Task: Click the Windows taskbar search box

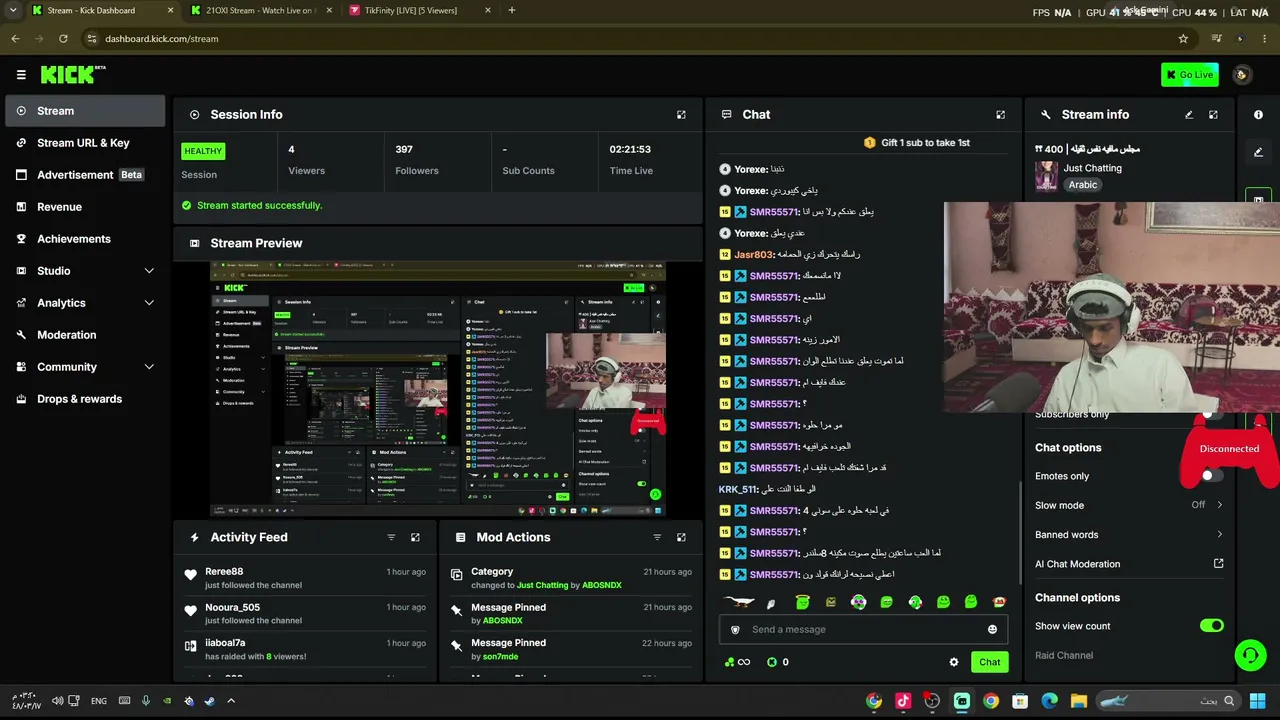Action: coord(1167,701)
